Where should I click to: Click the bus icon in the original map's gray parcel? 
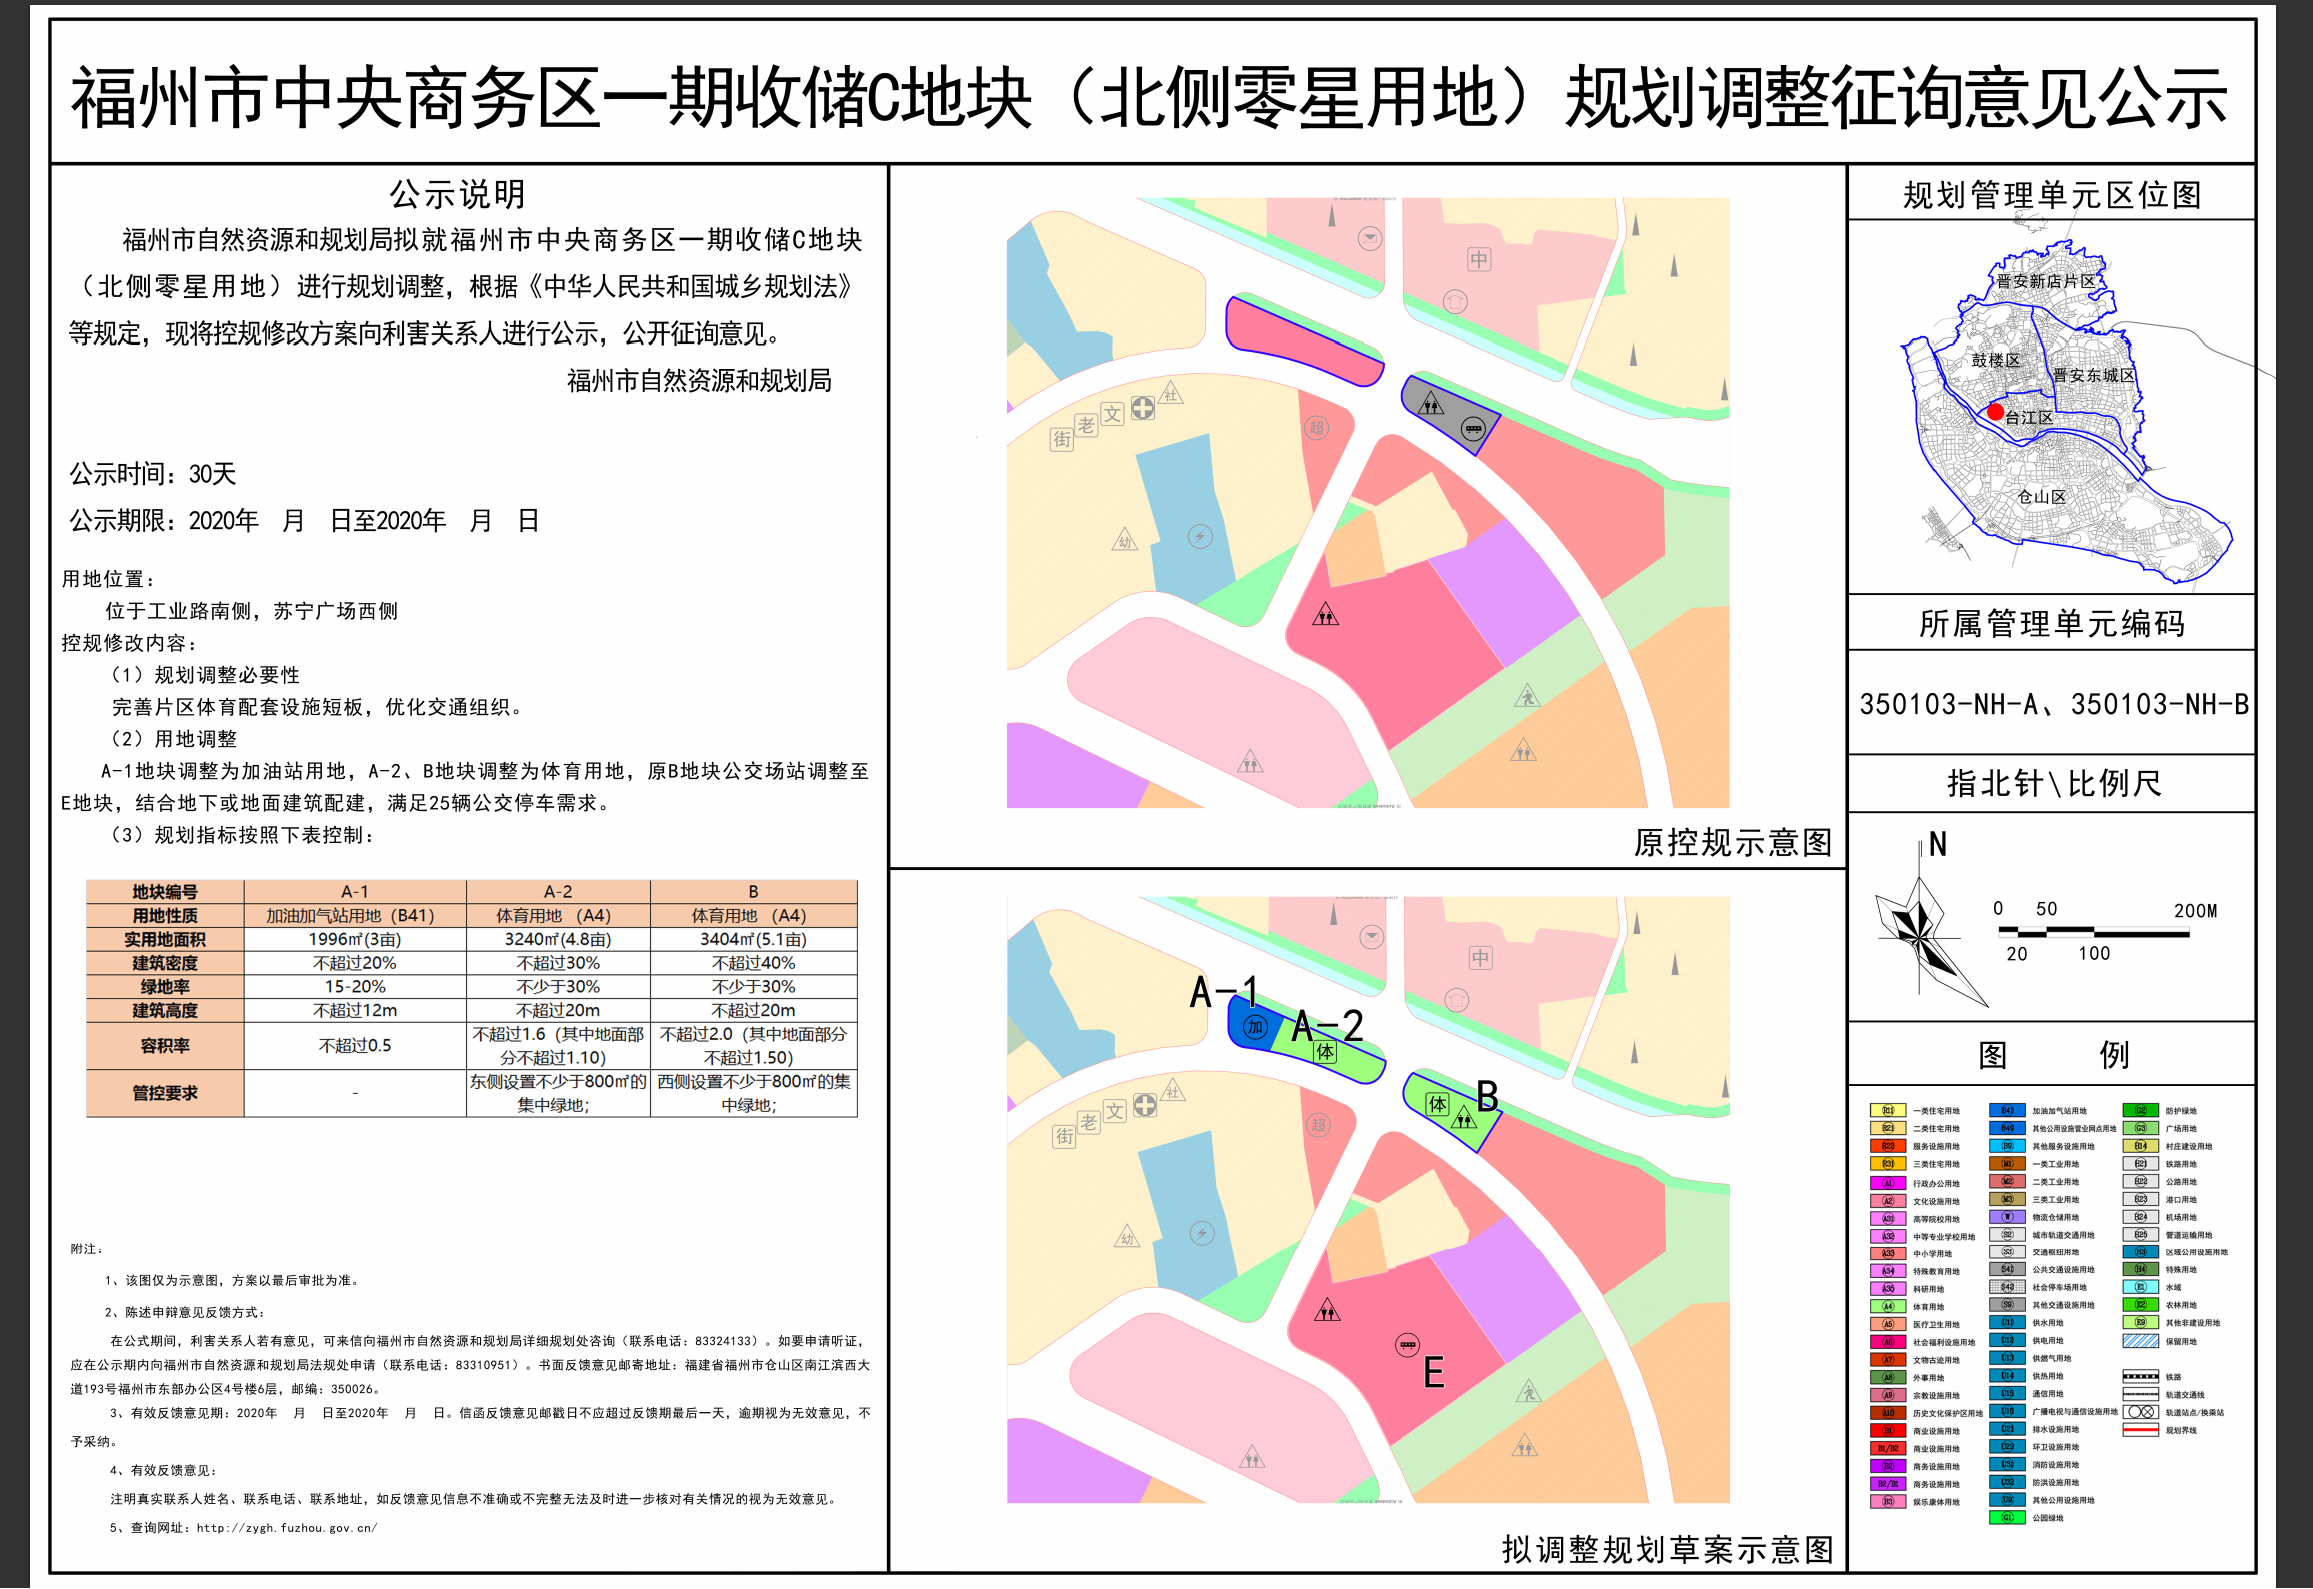[1473, 429]
